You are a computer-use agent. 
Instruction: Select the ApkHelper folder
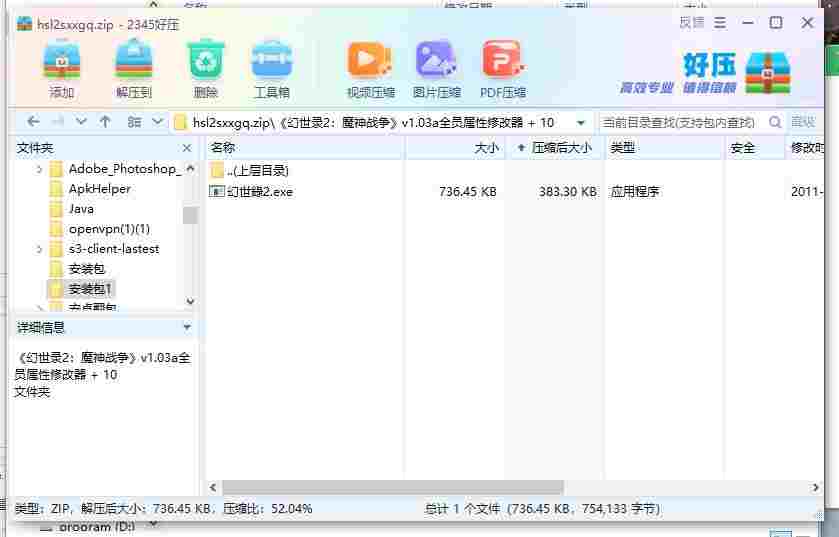90,189
